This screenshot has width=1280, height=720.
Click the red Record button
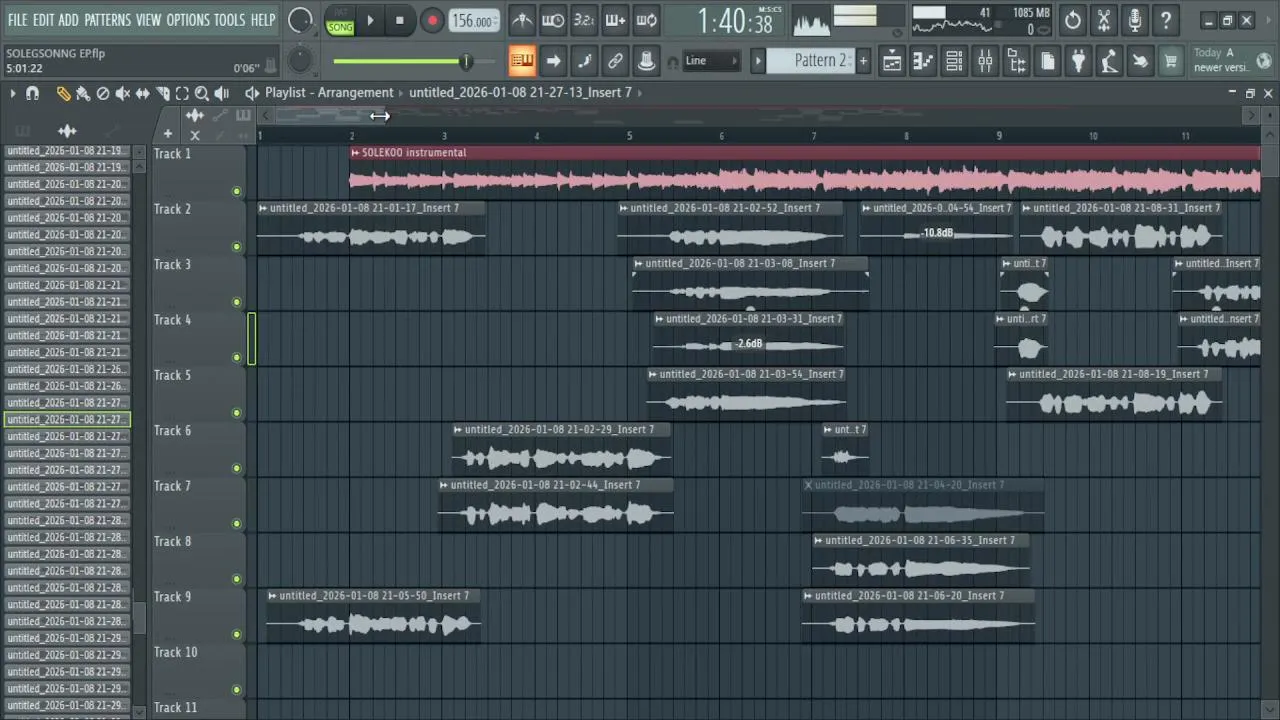pyautogui.click(x=432, y=20)
